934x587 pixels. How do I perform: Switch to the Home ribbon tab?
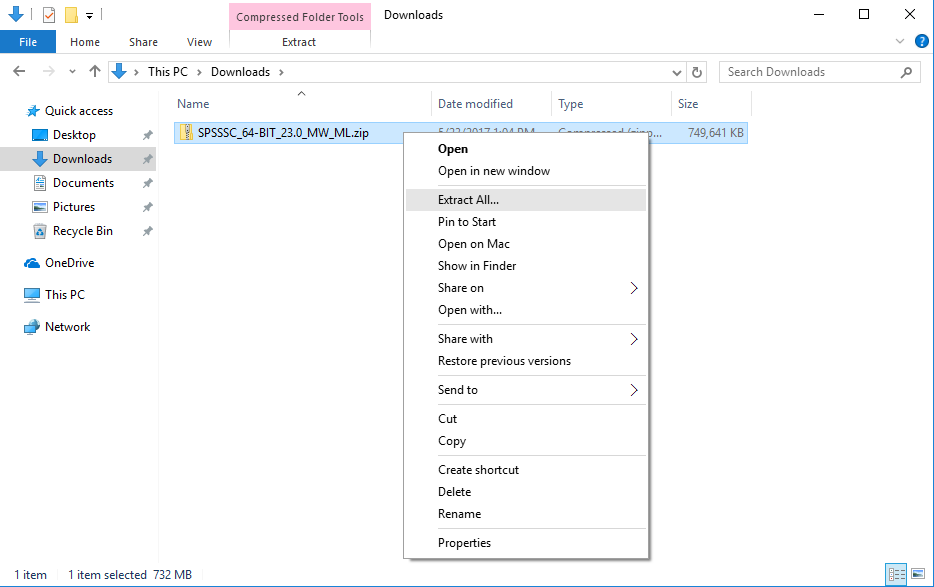(85, 42)
